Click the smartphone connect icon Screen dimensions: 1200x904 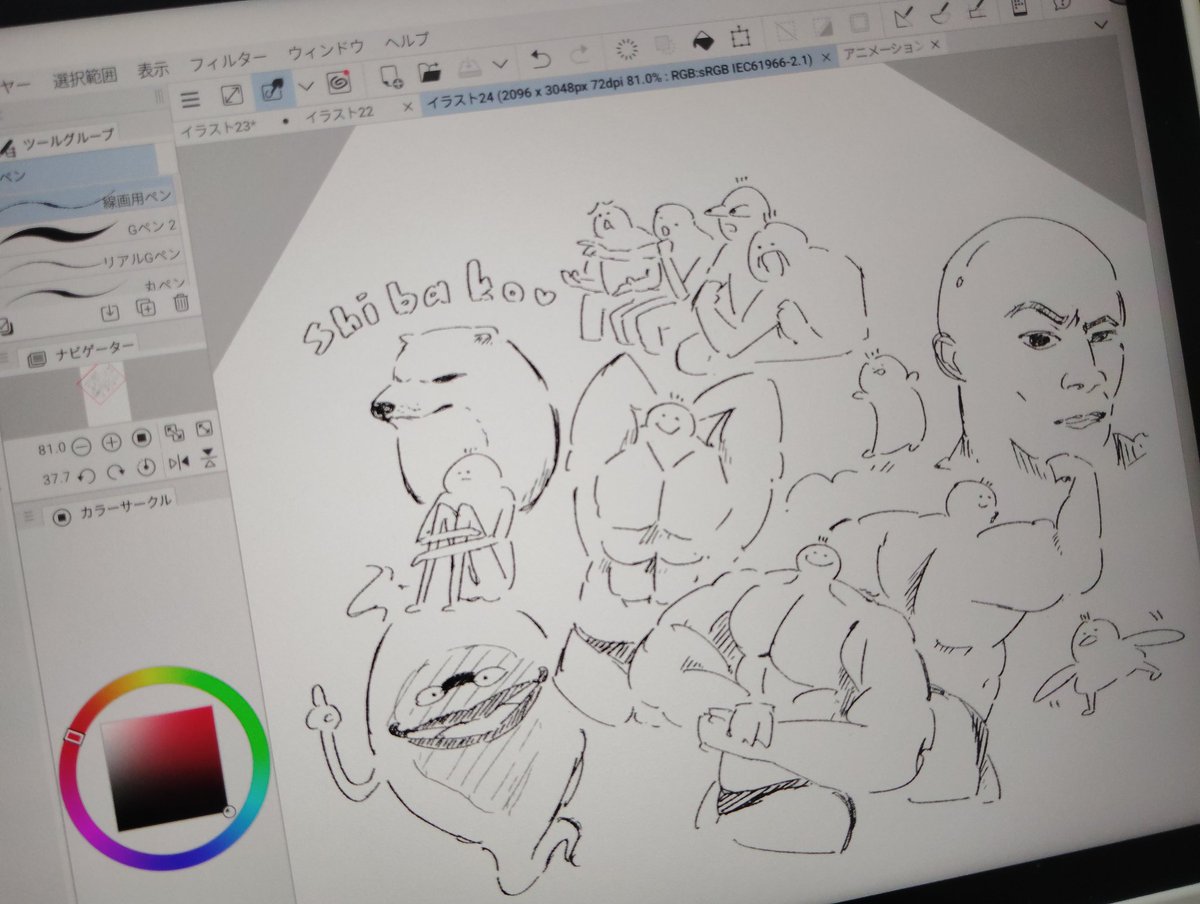pos(1020,6)
